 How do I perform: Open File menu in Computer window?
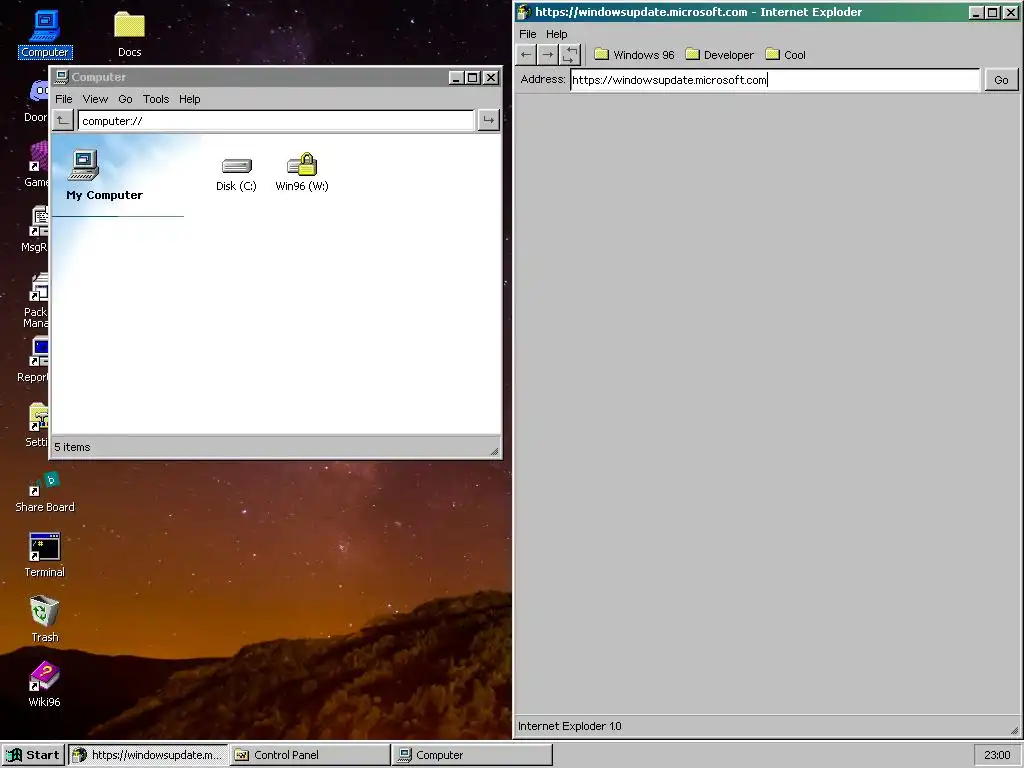pyautogui.click(x=63, y=99)
